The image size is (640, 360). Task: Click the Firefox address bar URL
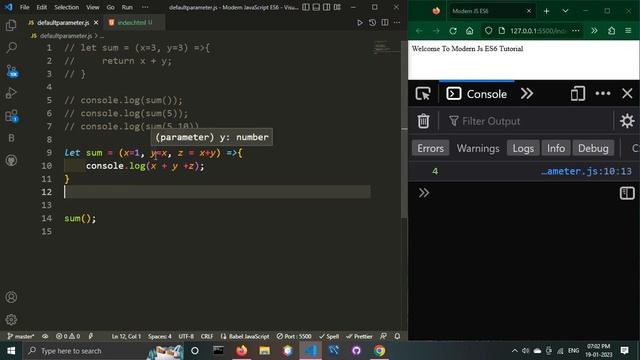pos(537,31)
